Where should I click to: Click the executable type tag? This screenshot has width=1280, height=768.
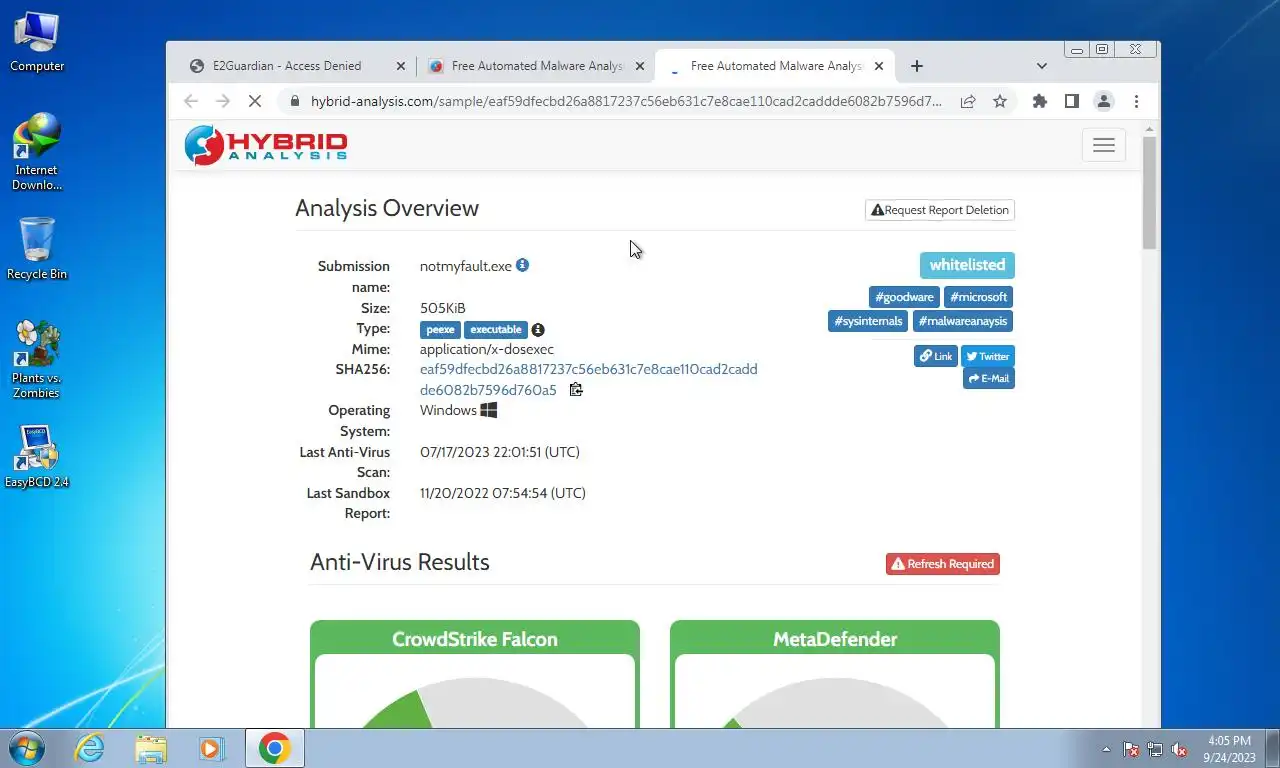click(496, 330)
